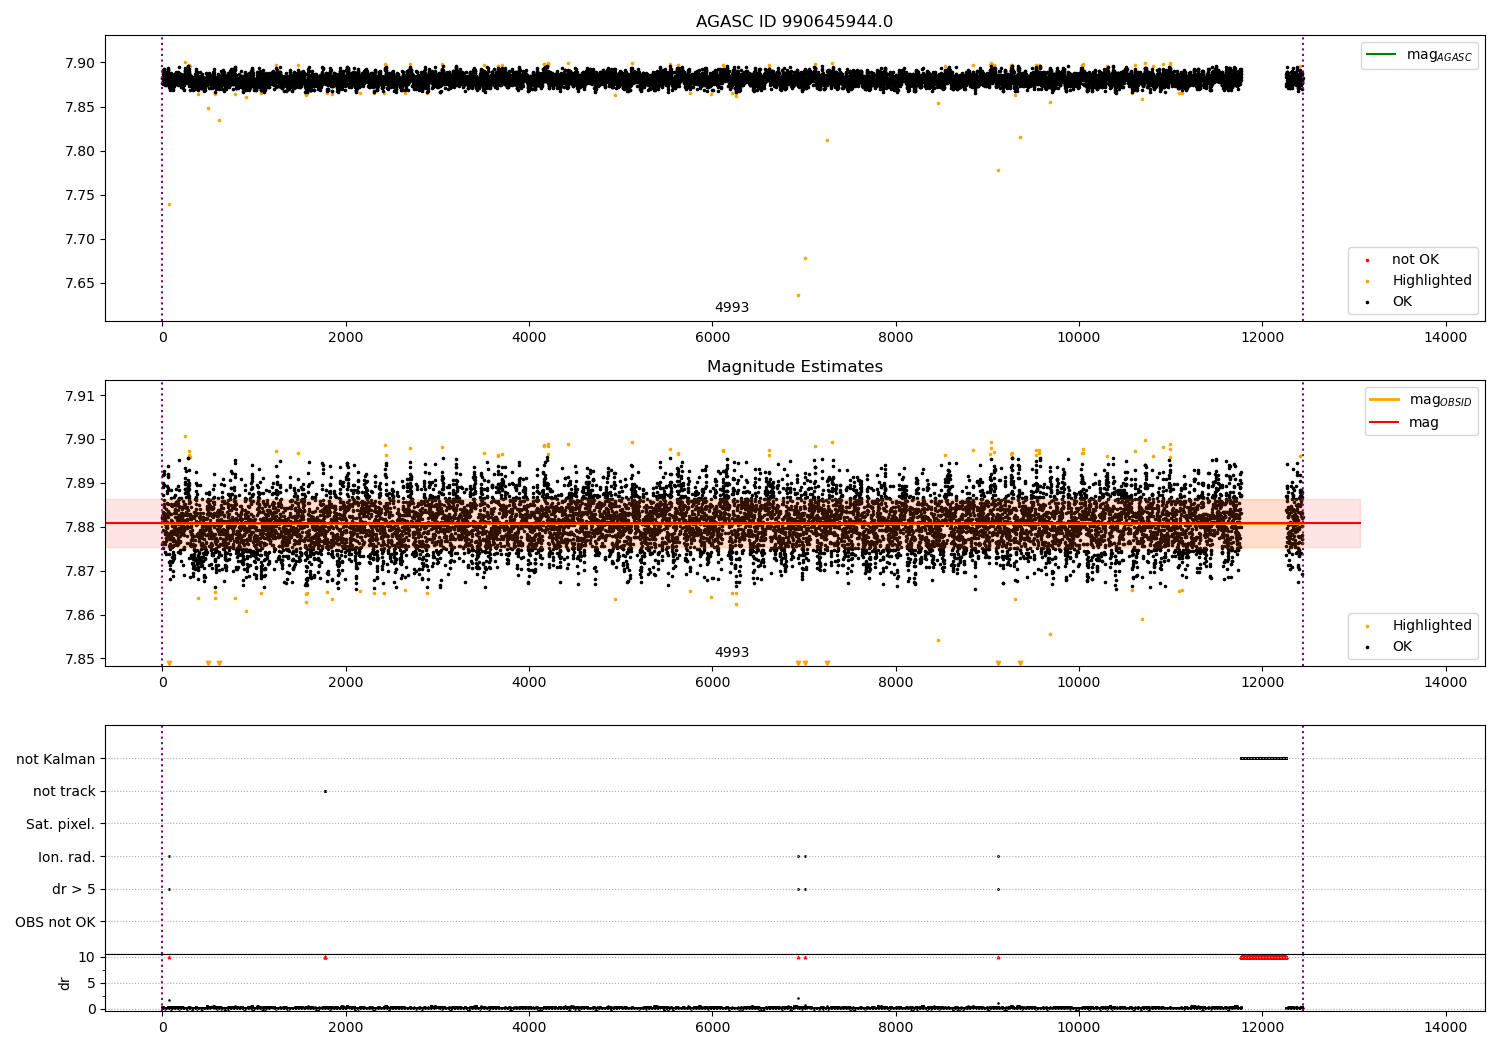Click the 7.86 y-tick of the middle plot
Image resolution: width=1500 pixels, height=1050 pixels.
(x=79, y=616)
